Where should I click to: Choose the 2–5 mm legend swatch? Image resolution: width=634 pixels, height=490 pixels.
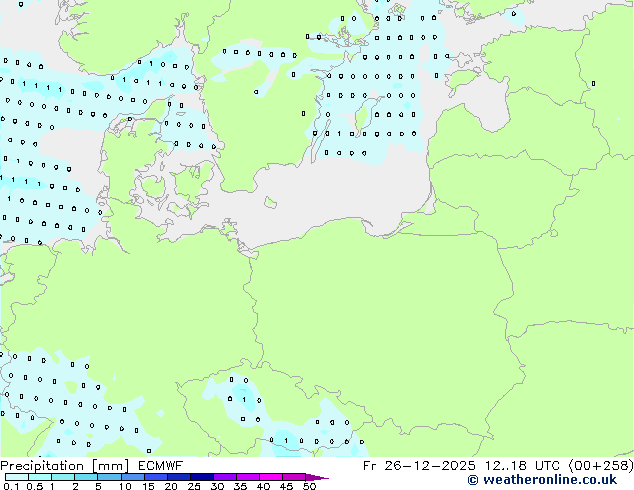point(86,477)
